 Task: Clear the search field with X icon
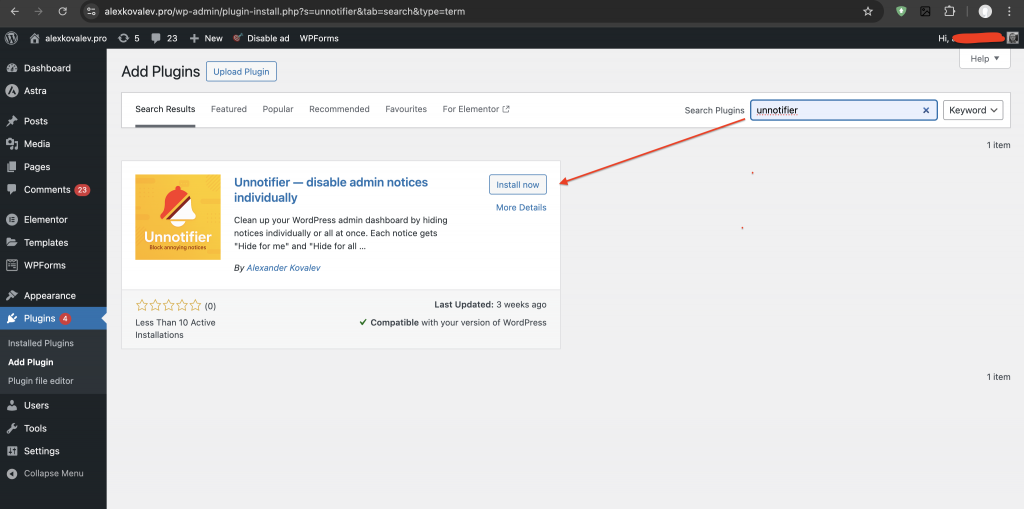click(x=926, y=110)
